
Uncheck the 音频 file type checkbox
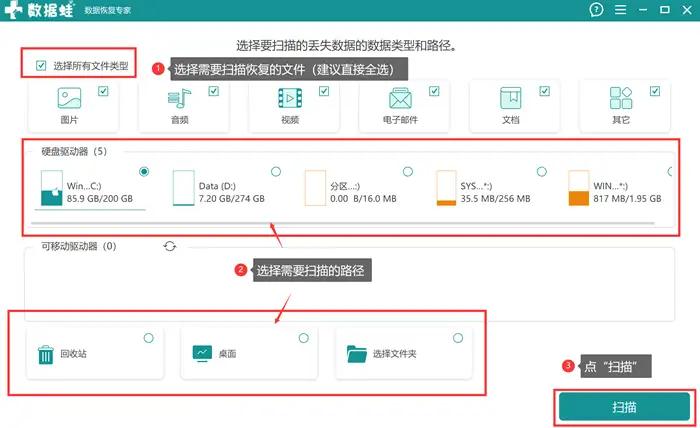[214, 91]
